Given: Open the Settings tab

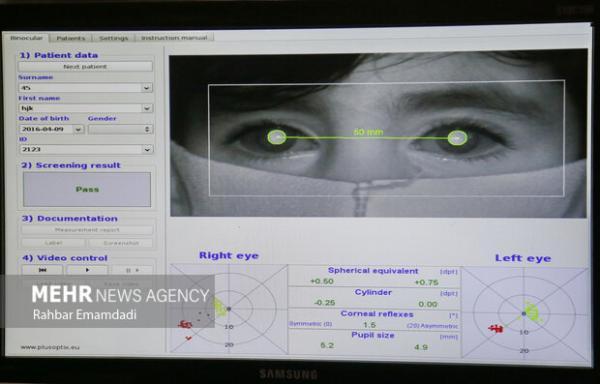Looking at the screenshot, I should click(x=114, y=38).
